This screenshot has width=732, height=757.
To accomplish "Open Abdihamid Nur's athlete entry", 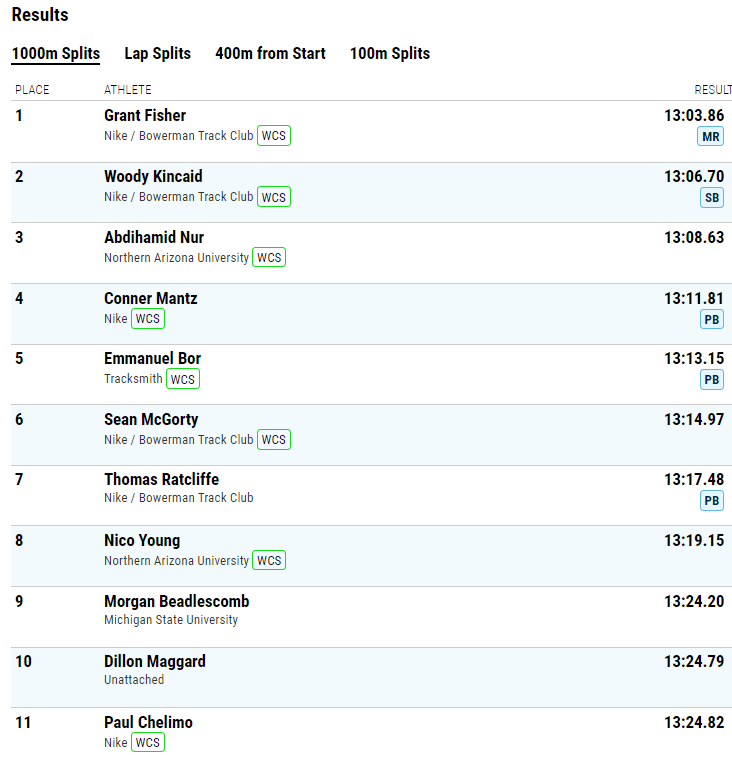I will (154, 237).
